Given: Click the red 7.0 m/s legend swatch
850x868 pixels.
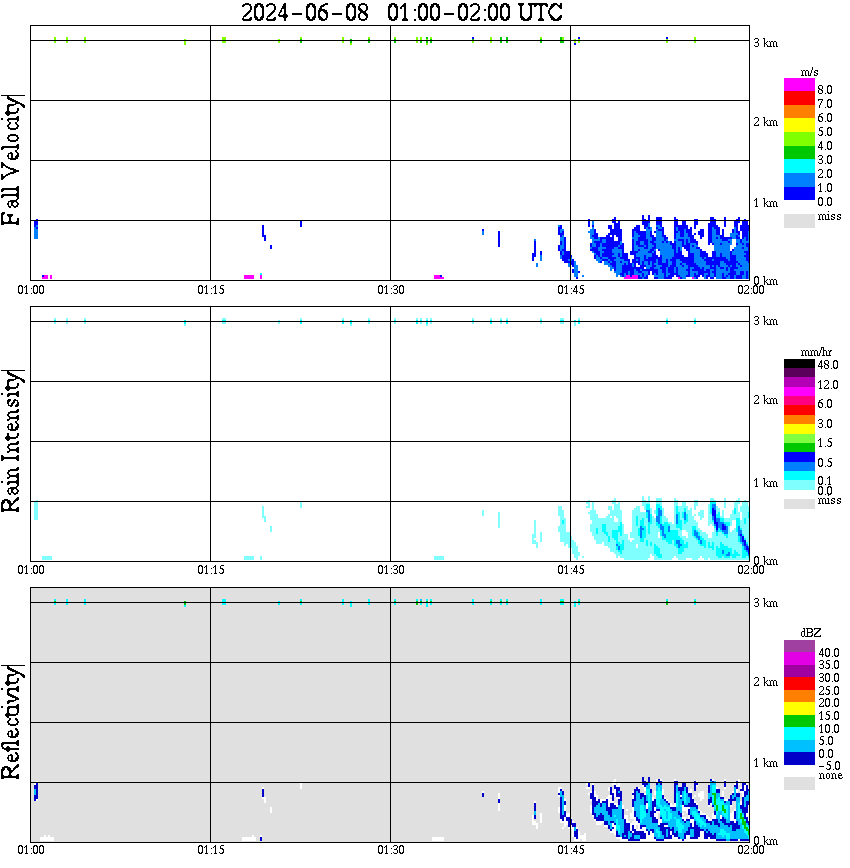Looking at the screenshot, I should [x=799, y=99].
